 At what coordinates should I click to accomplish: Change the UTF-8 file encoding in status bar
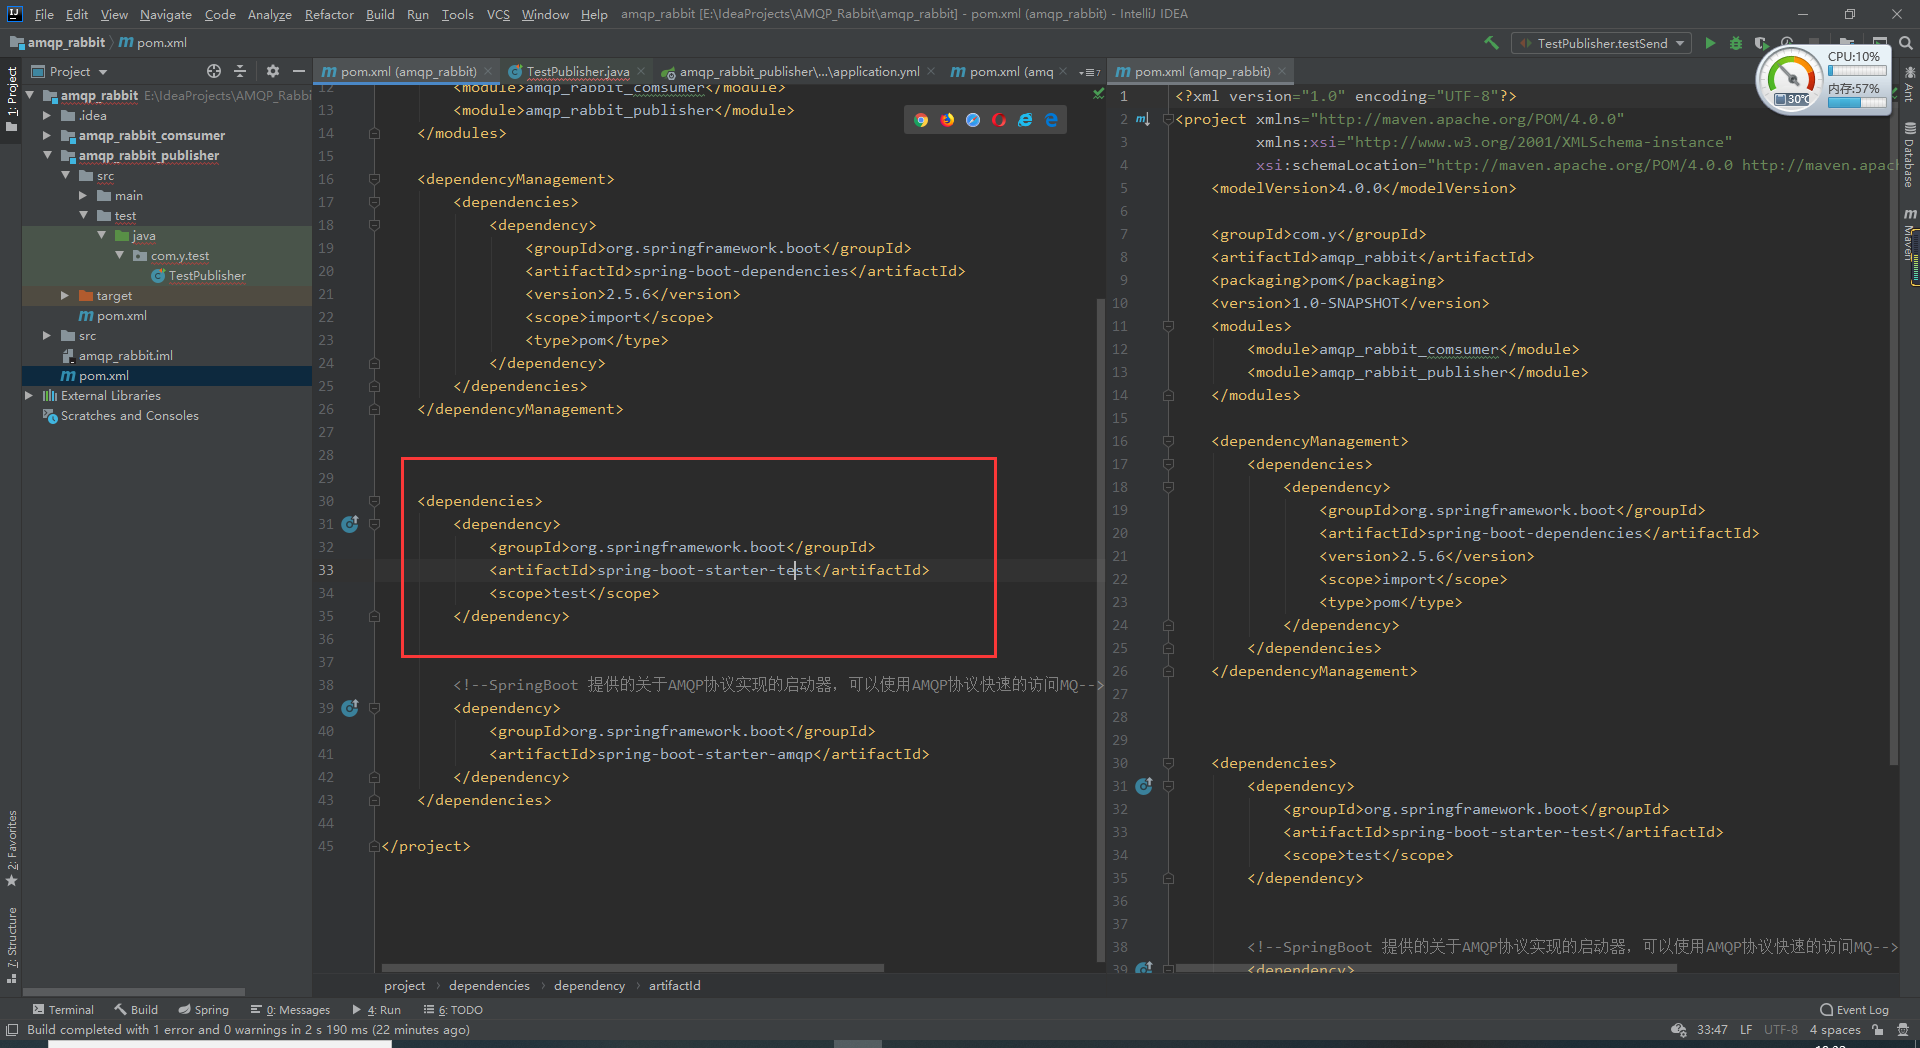(x=1780, y=1029)
